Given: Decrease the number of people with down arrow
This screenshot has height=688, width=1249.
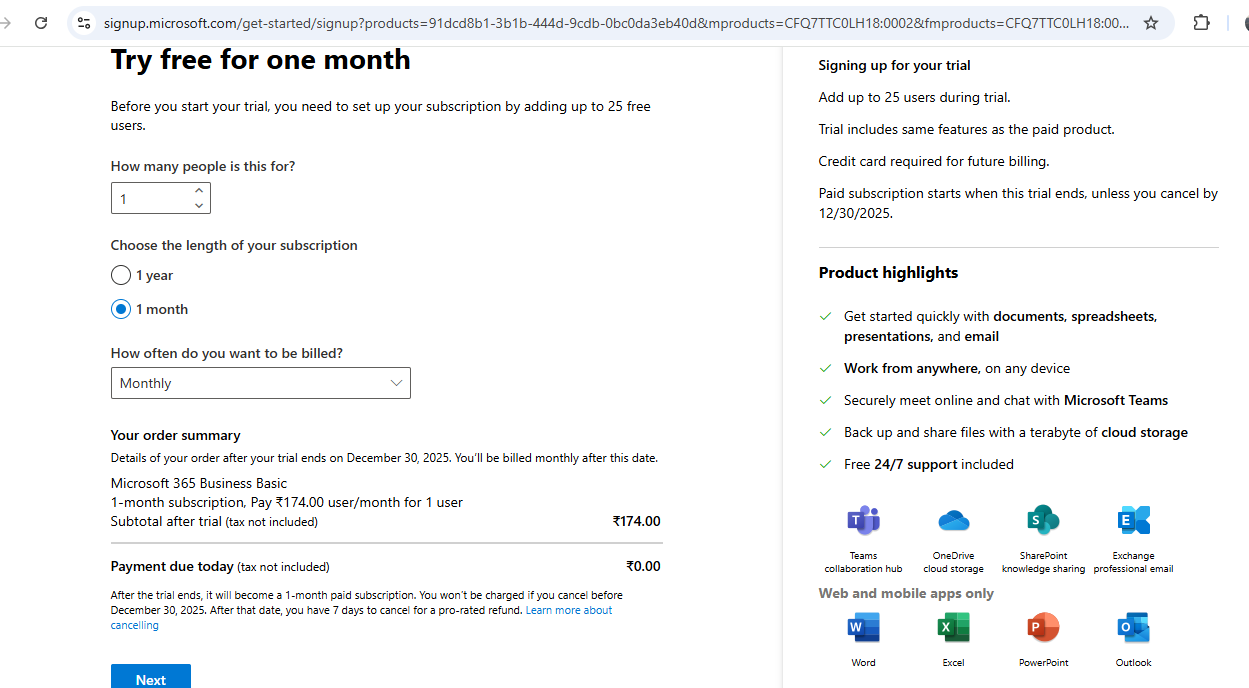Looking at the screenshot, I should point(199,206).
